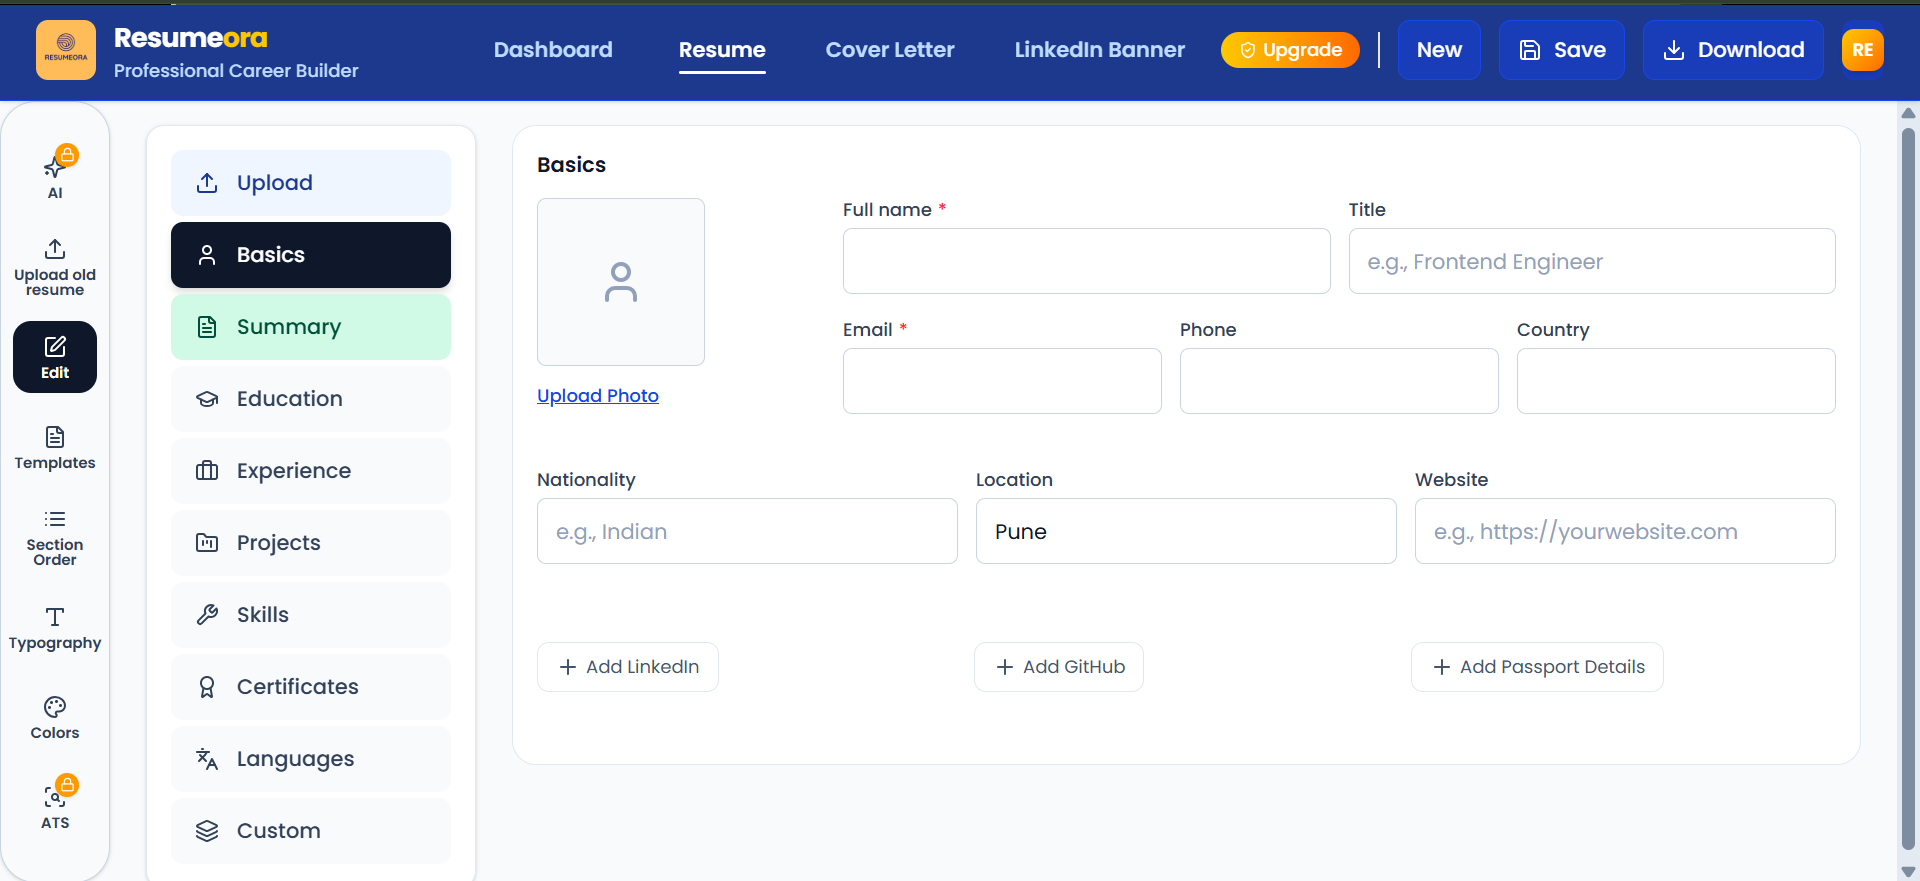Open the Cover Letter tab
The height and width of the screenshot is (881, 1920).
pyautogui.click(x=890, y=50)
